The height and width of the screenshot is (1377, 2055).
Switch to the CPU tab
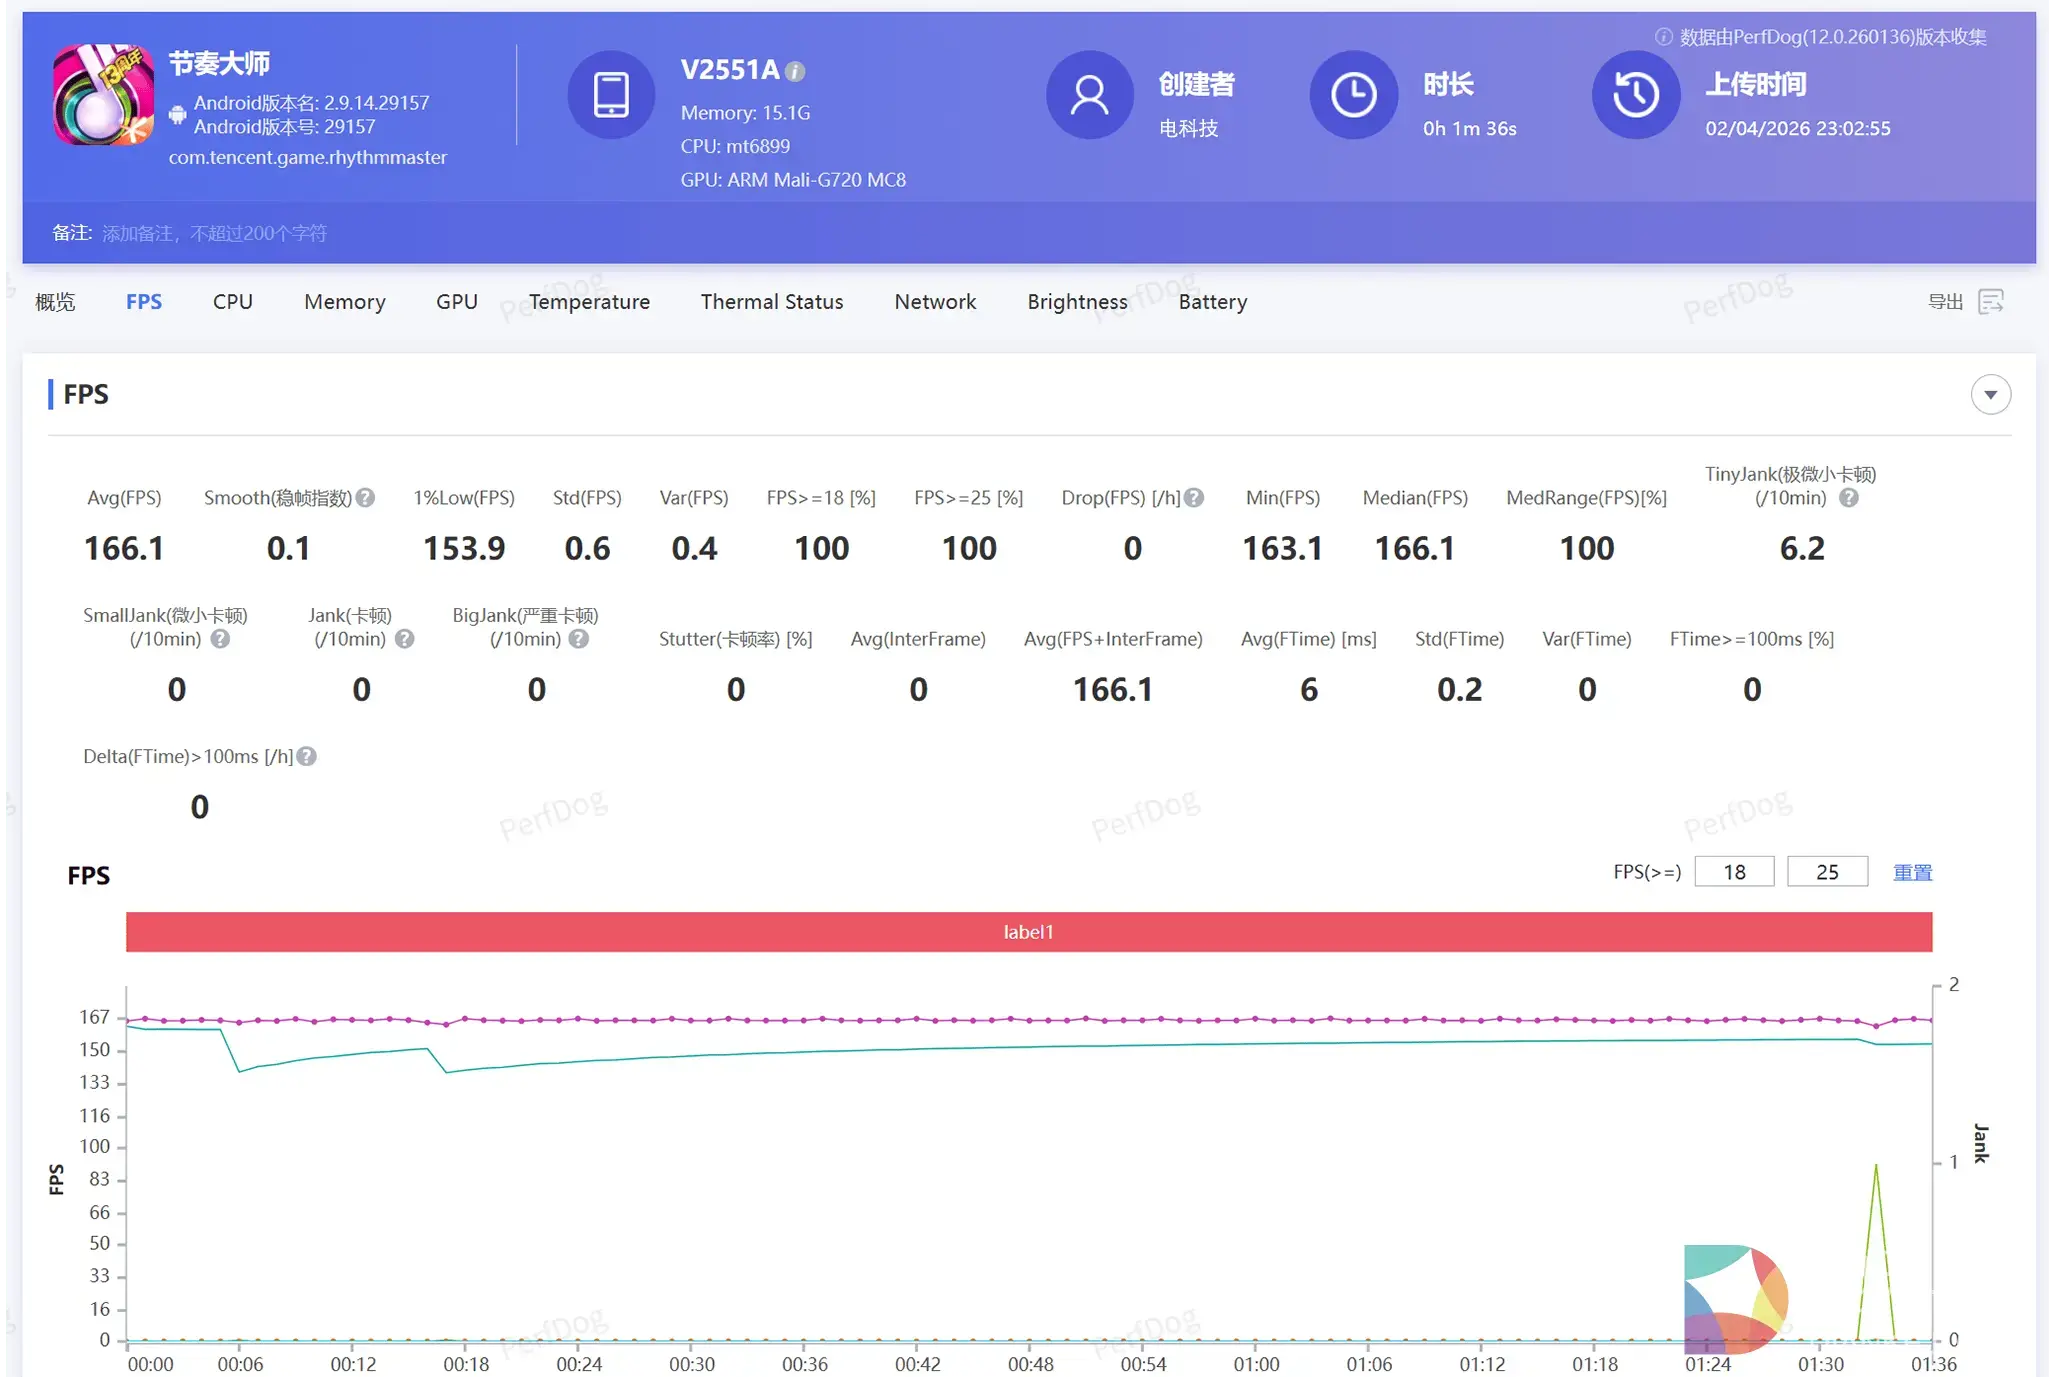(x=232, y=301)
